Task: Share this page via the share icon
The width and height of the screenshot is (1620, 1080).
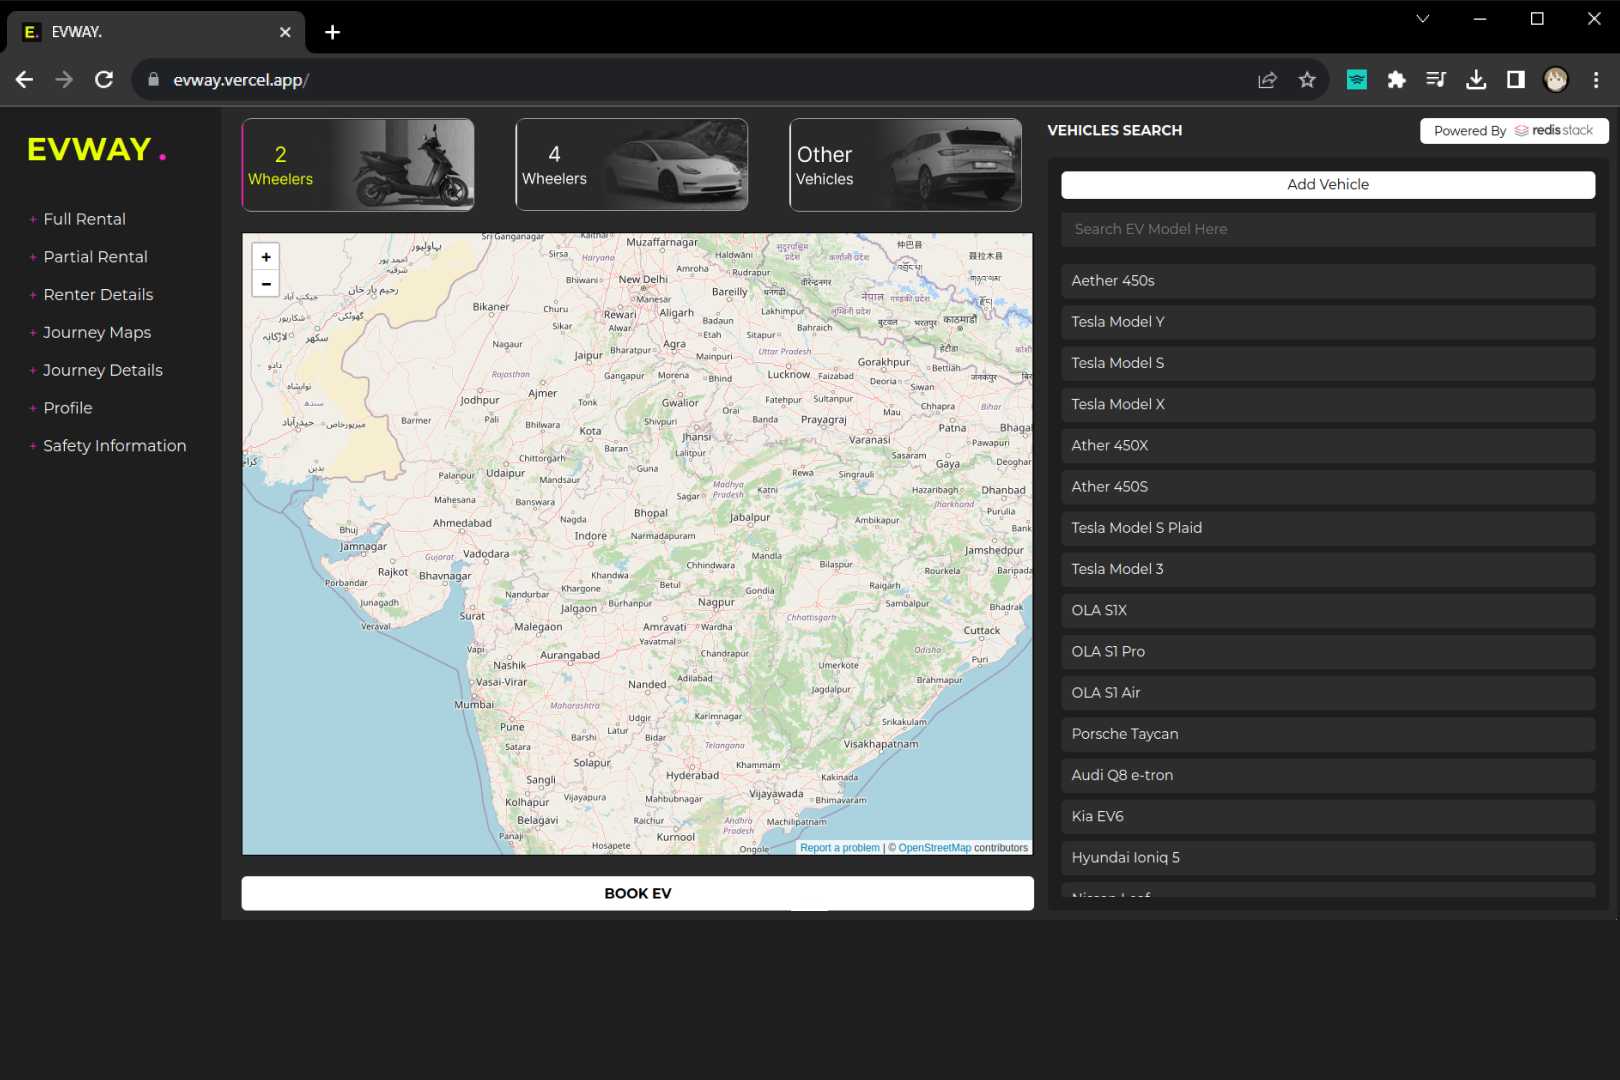Action: click(1267, 80)
